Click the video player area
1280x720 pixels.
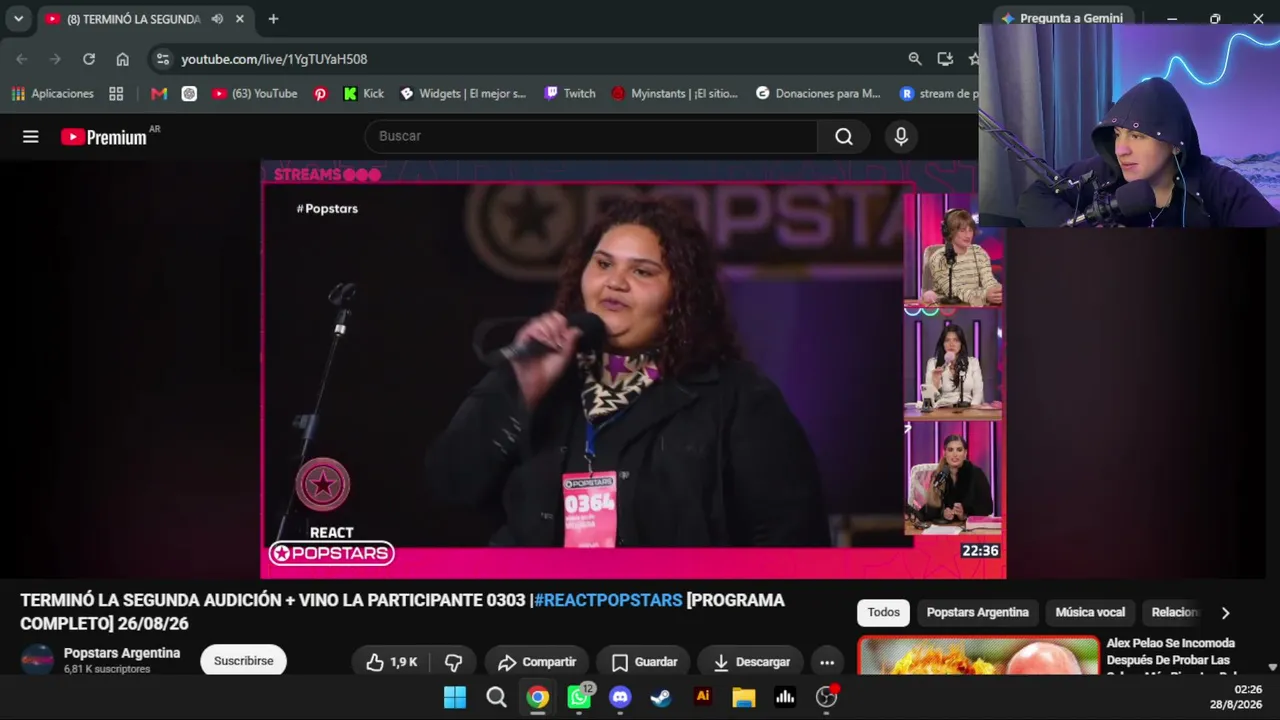[x=633, y=370]
